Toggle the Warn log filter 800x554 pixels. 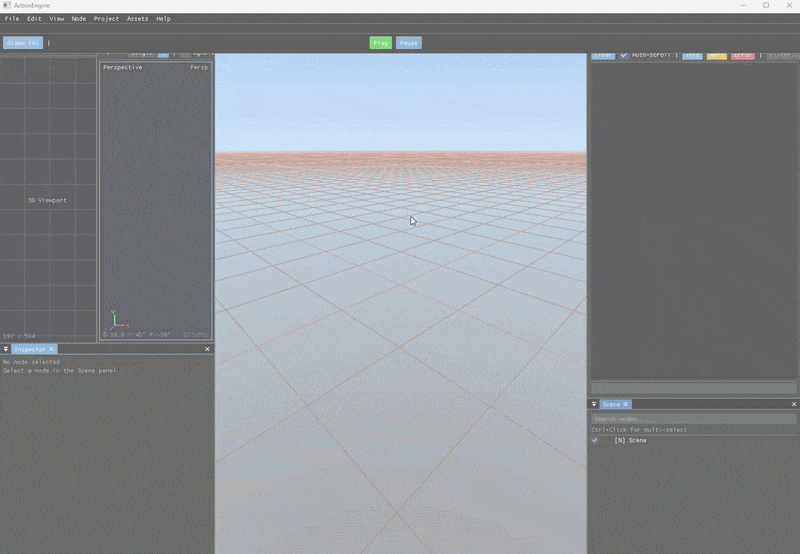coord(716,55)
